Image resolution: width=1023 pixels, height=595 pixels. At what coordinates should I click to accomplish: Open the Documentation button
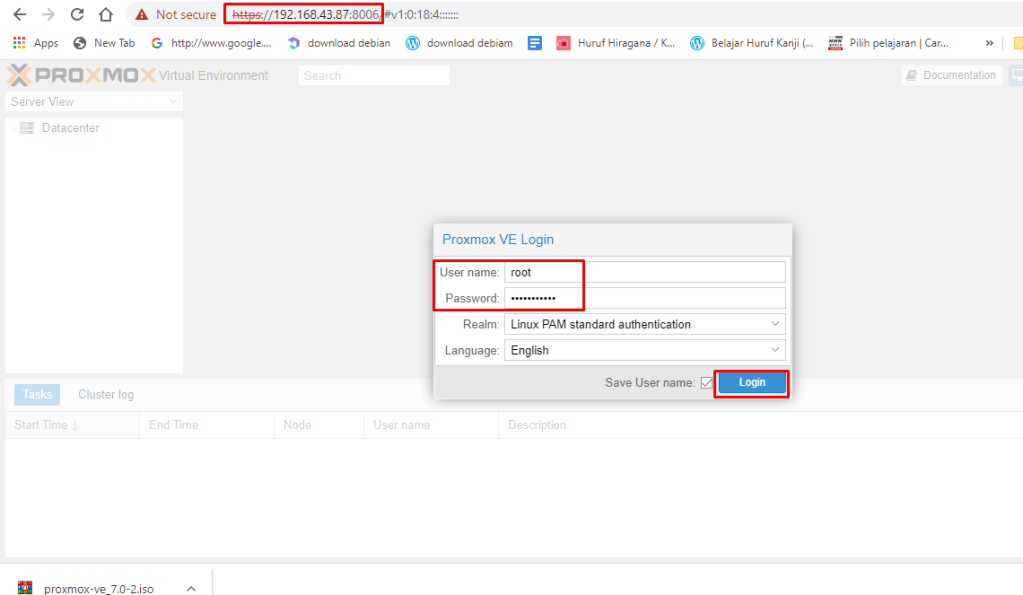point(950,75)
